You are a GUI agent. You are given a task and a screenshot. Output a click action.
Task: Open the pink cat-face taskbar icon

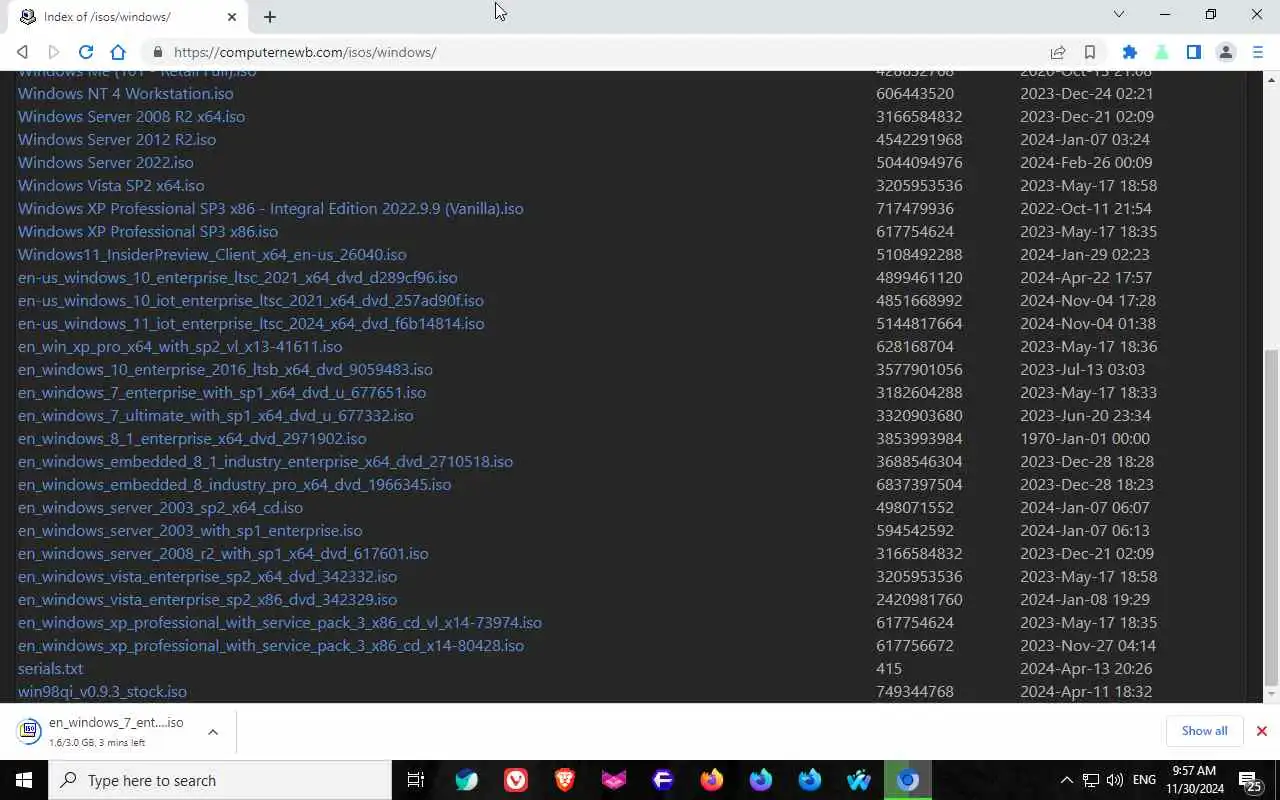pos(614,780)
